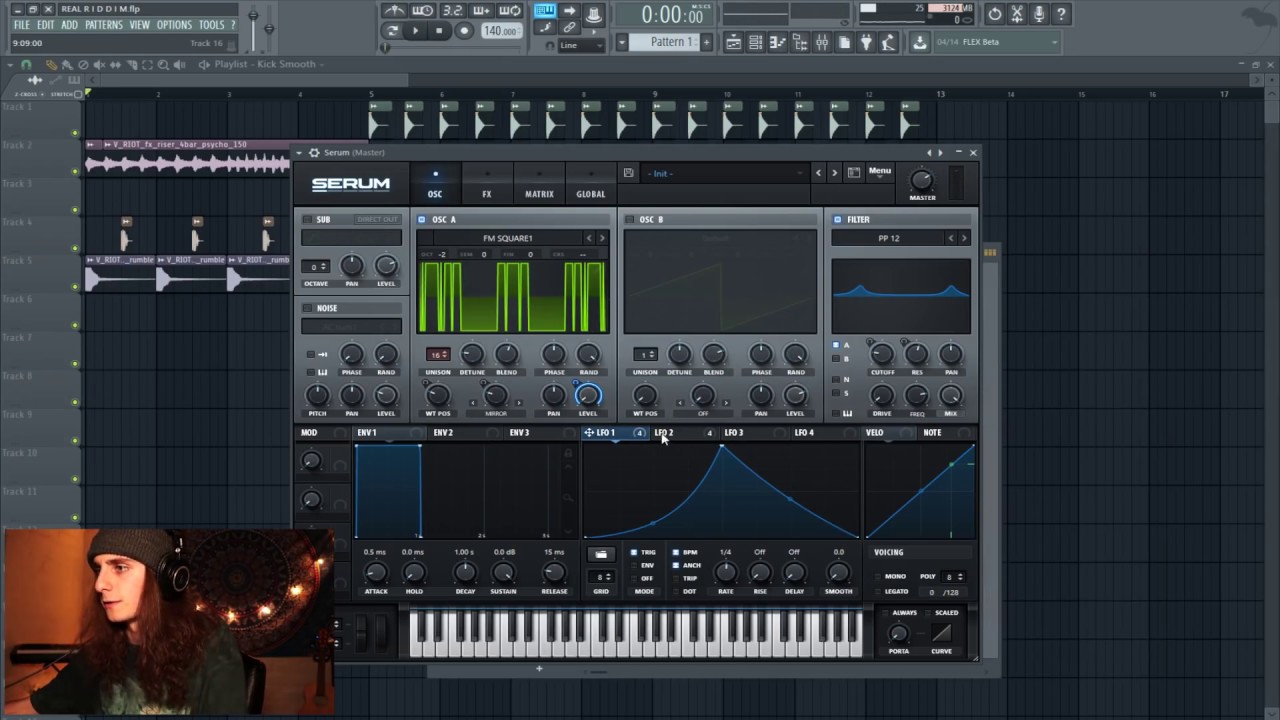
Task: Click the envelope lock icon
Action: tap(568, 453)
